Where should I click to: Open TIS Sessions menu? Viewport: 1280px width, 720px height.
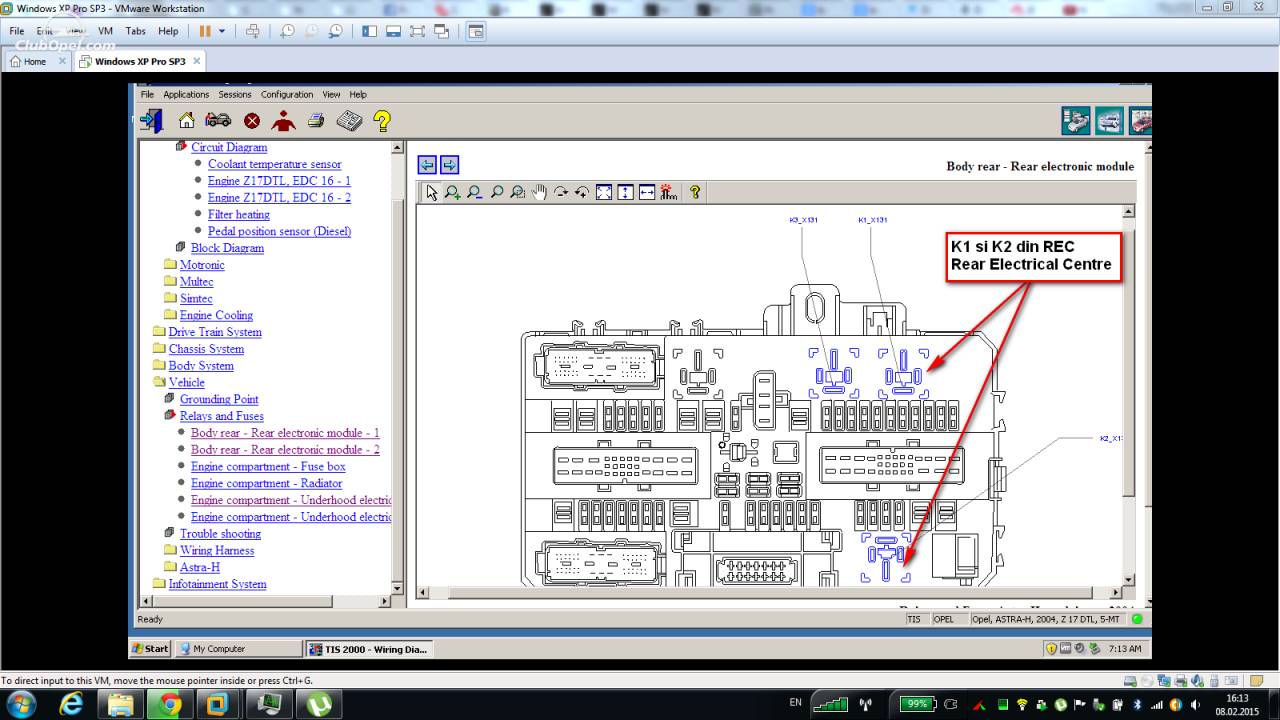coord(235,94)
